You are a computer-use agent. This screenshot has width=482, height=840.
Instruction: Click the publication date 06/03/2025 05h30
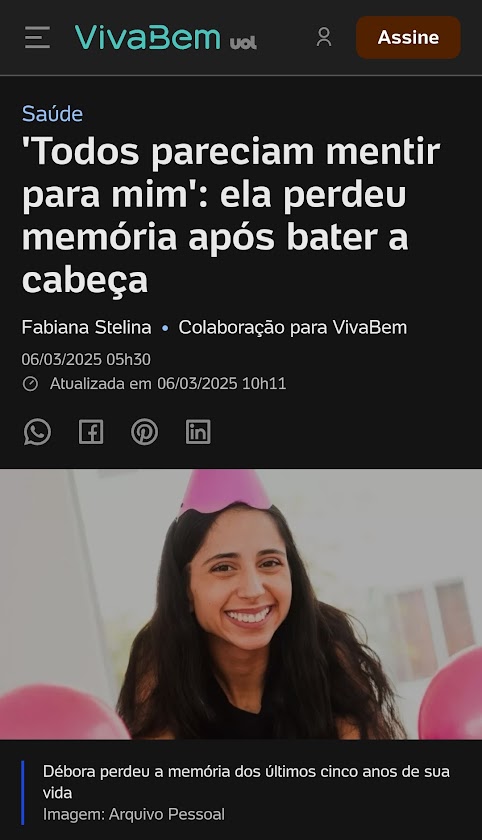click(x=86, y=359)
